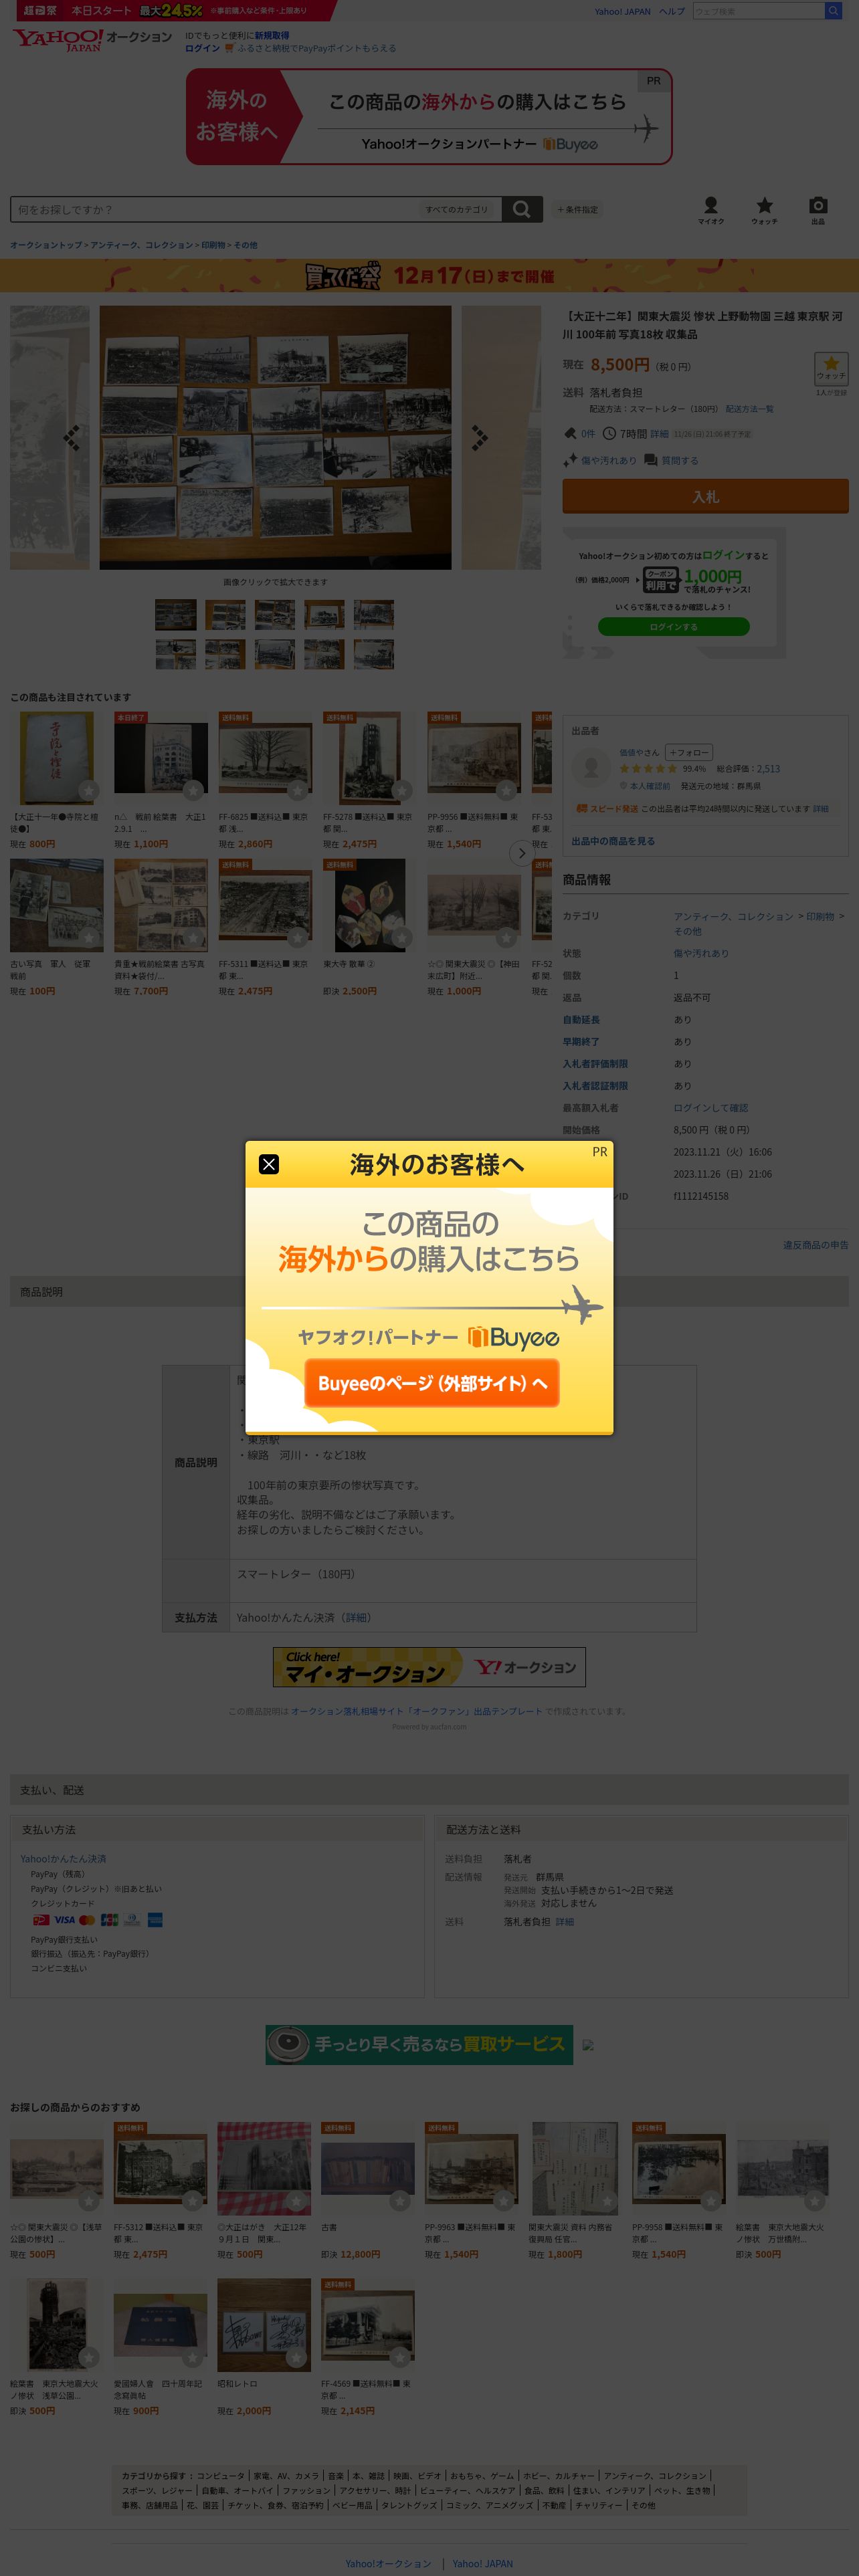Open the top Buyee overseas purchase banner
This screenshot has width=859, height=2576.
pos(429,117)
